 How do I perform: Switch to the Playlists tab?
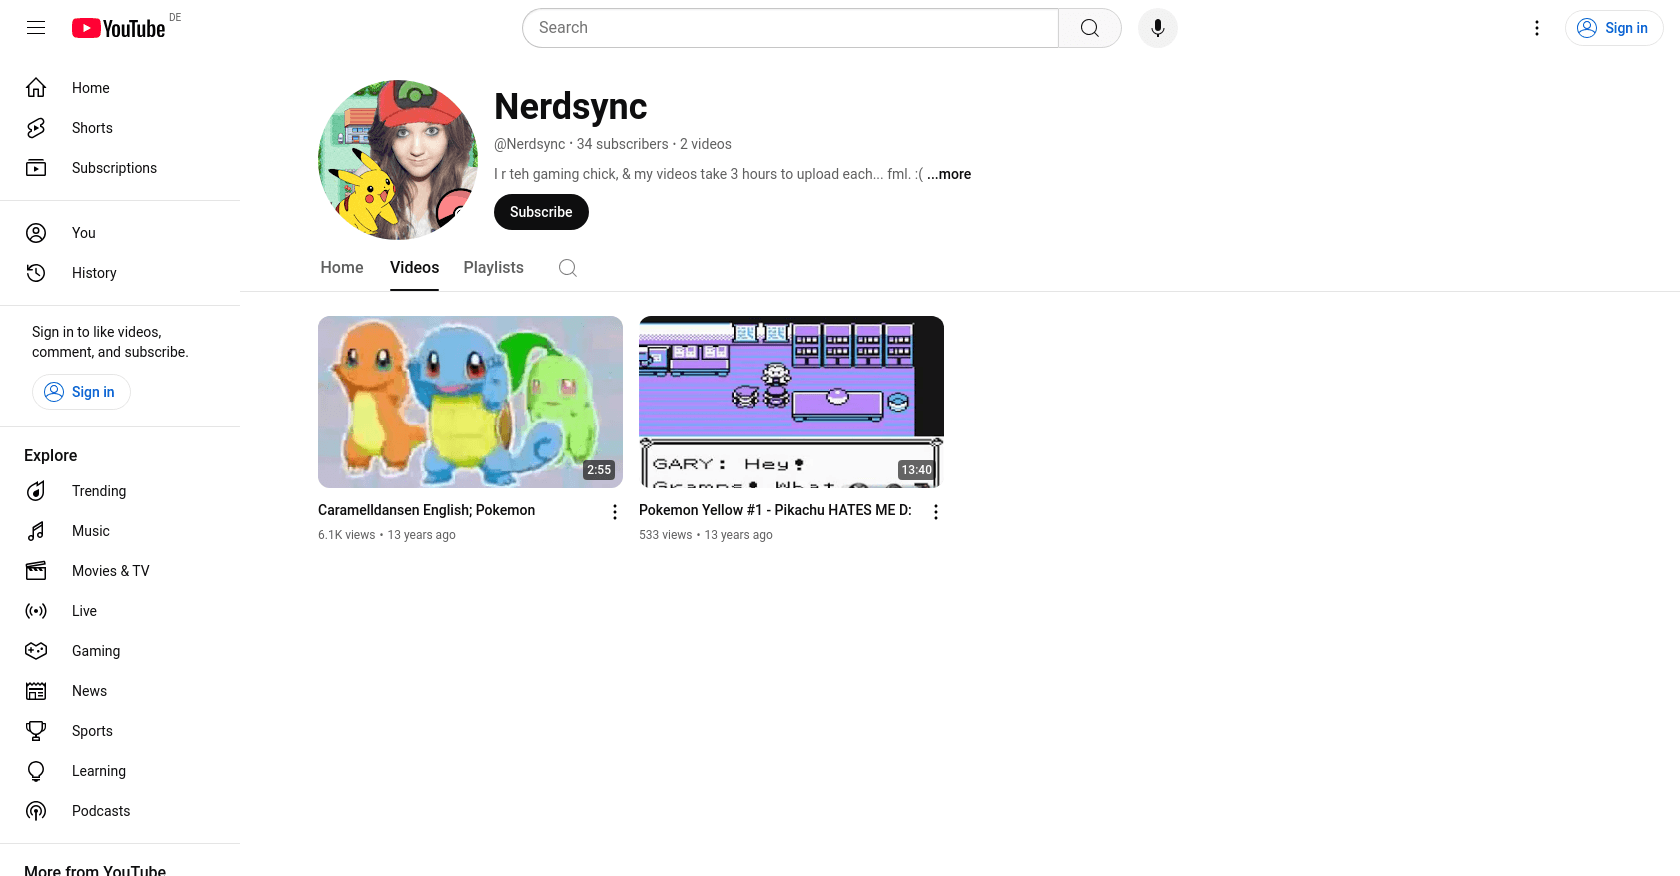point(493,268)
